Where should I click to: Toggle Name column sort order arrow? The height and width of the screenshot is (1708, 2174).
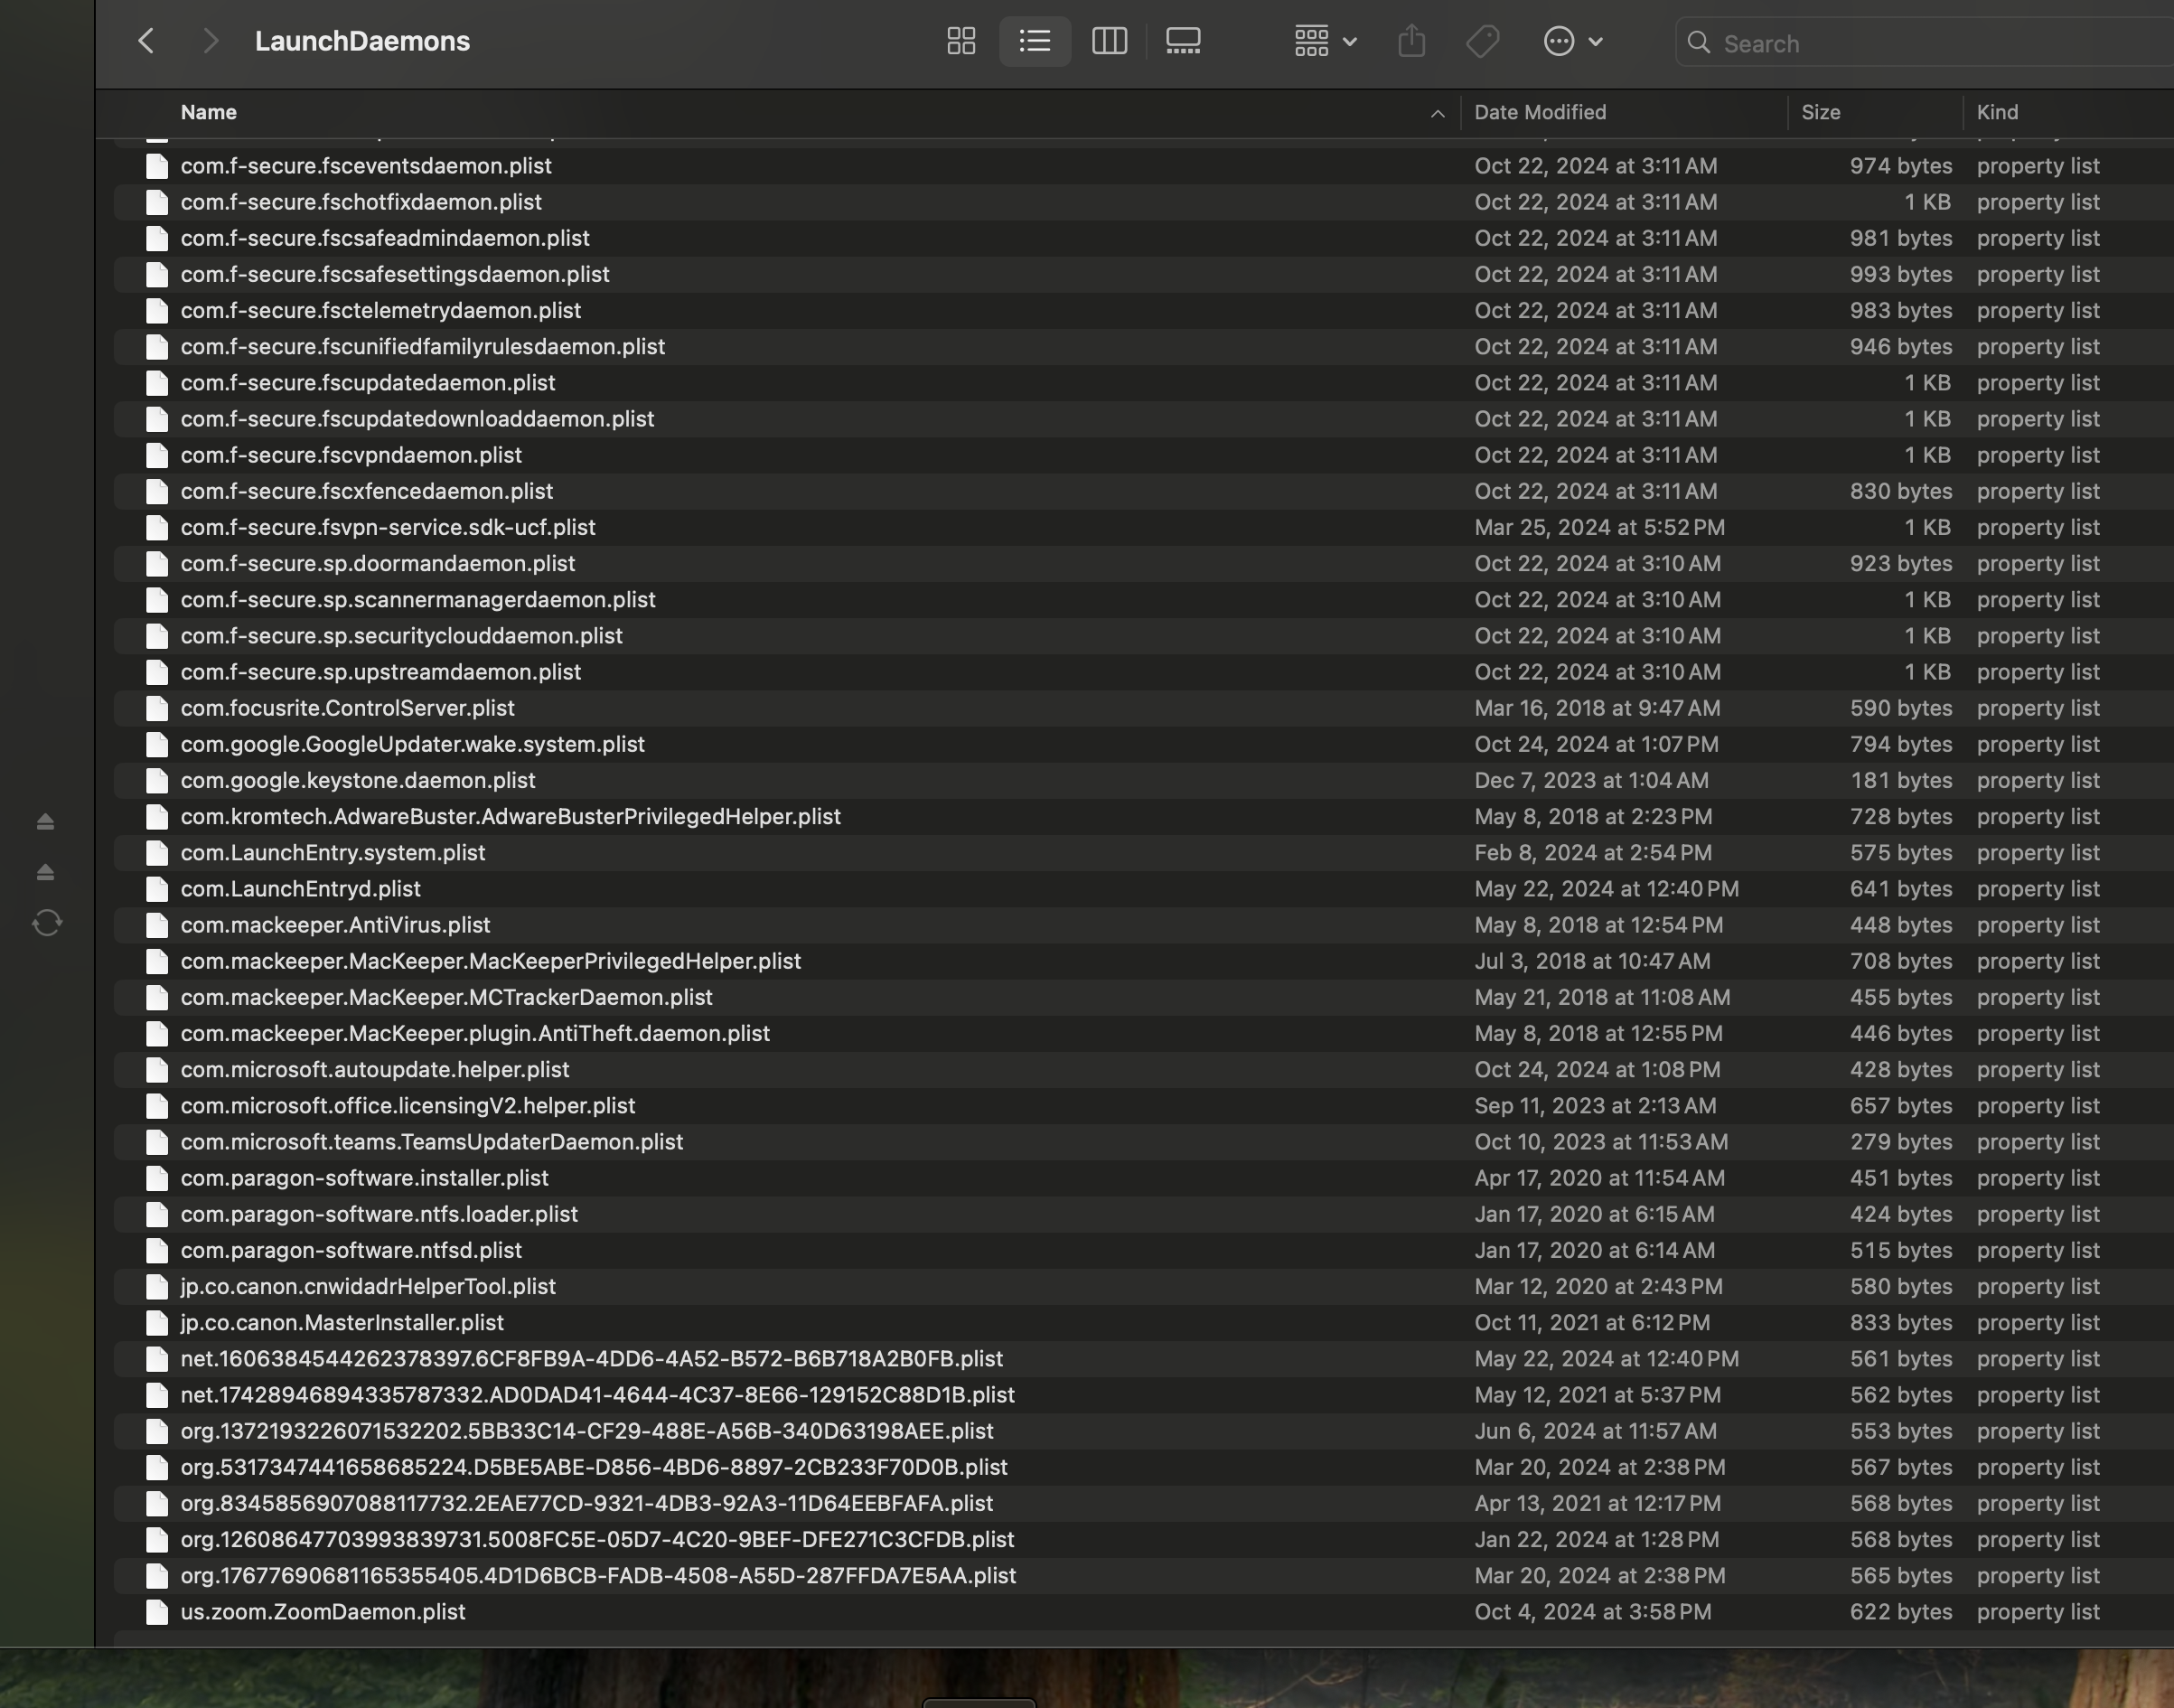click(1437, 113)
